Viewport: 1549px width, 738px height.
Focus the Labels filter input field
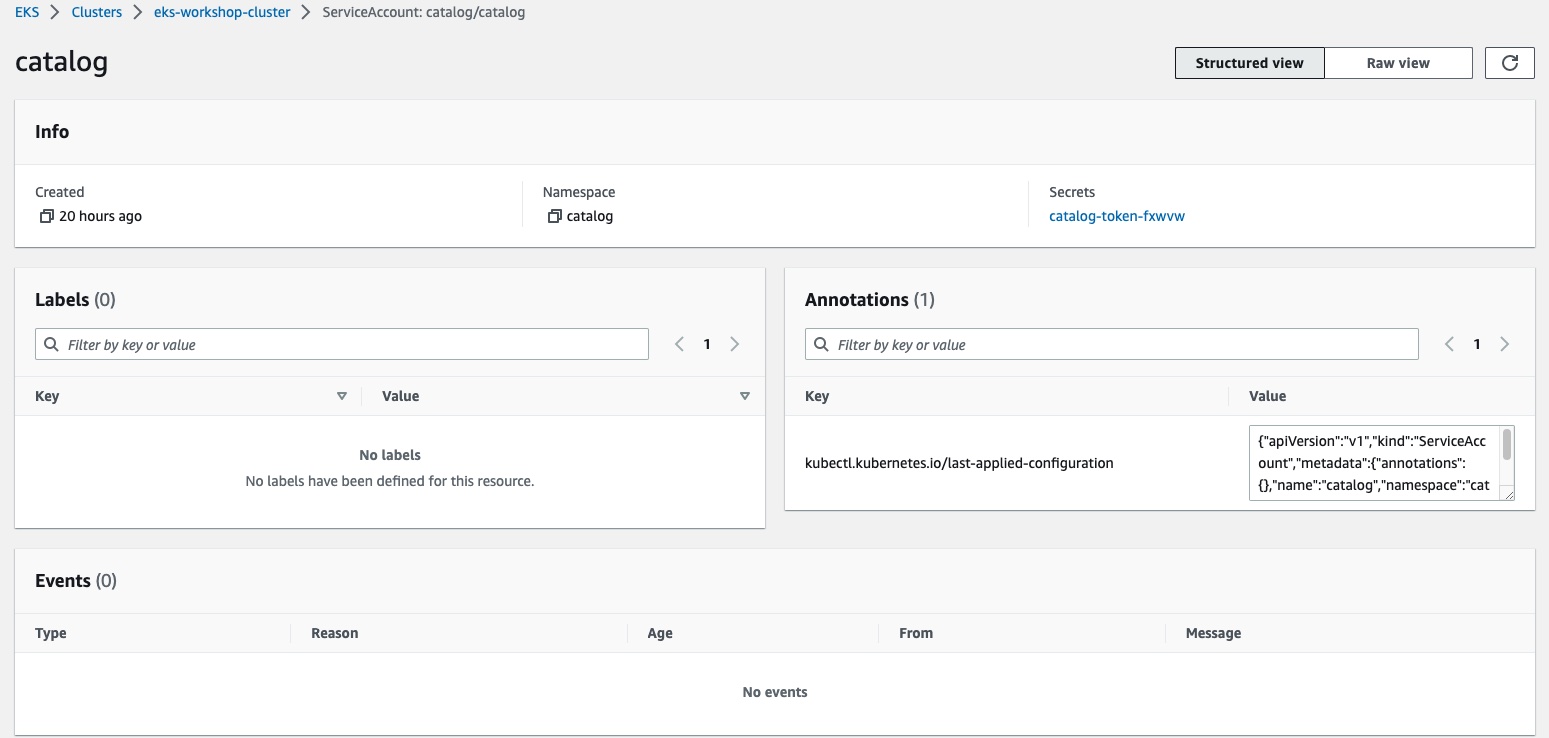(x=350, y=345)
